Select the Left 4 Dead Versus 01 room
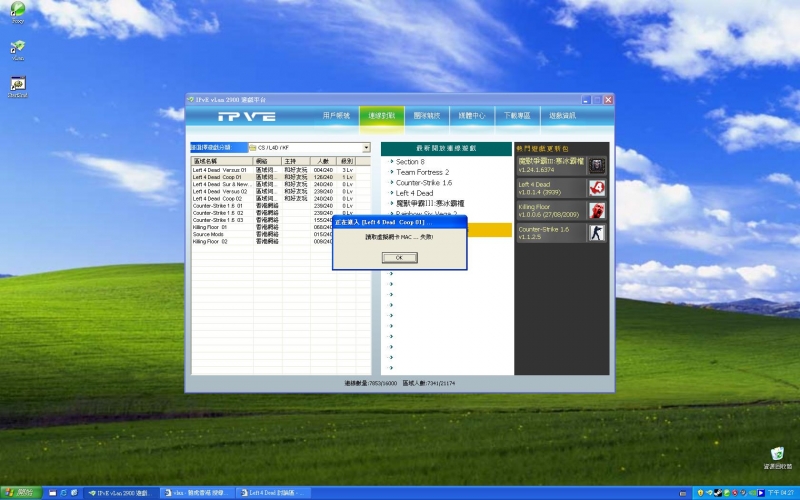Screen dimensions: 800x500 click(219, 170)
